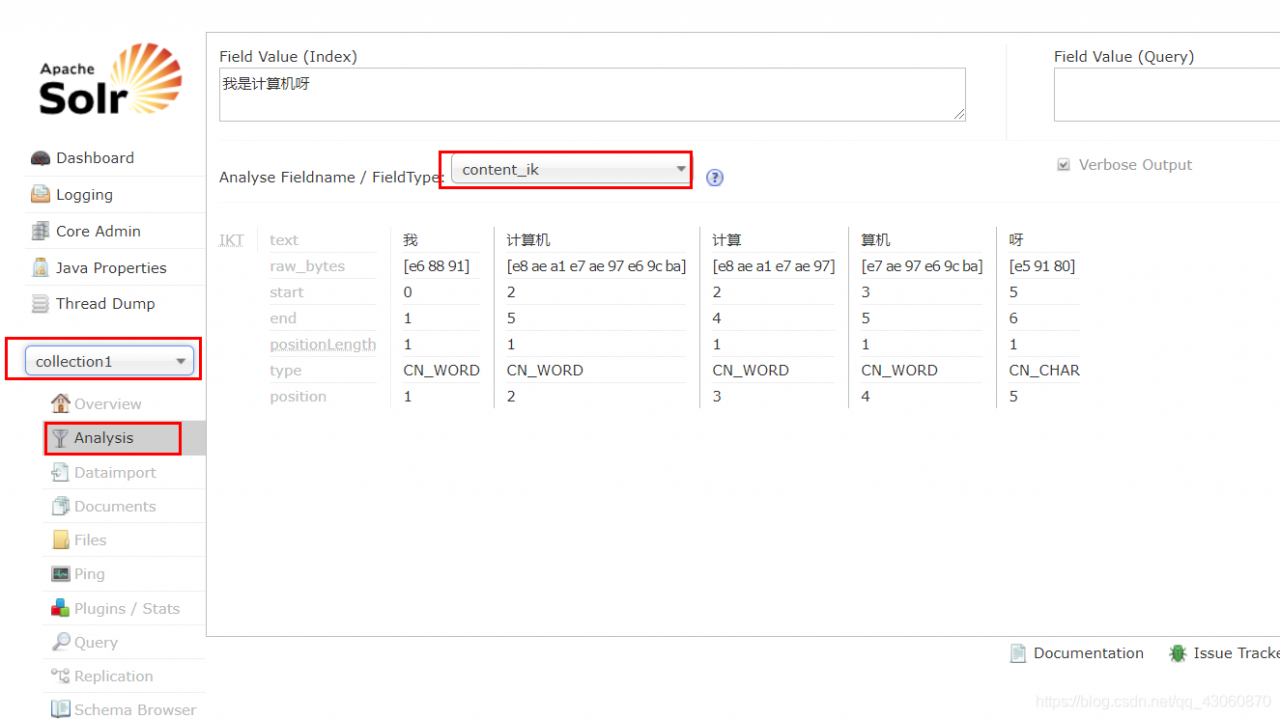Expand the content_ik fieldtype dropdown
The height and width of the screenshot is (719, 1280).
570,170
